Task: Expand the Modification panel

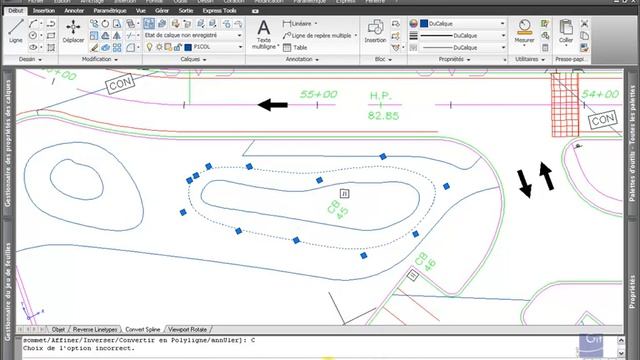Action: click(100, 59)
